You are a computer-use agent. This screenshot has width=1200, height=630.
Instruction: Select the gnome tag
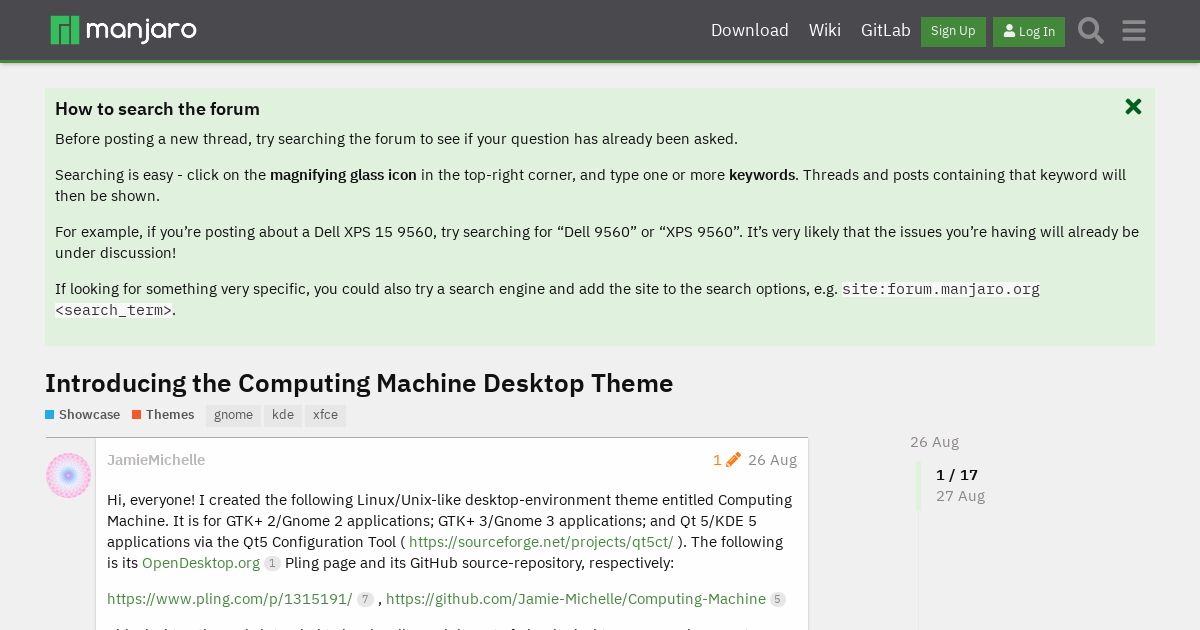coord(233,415)
